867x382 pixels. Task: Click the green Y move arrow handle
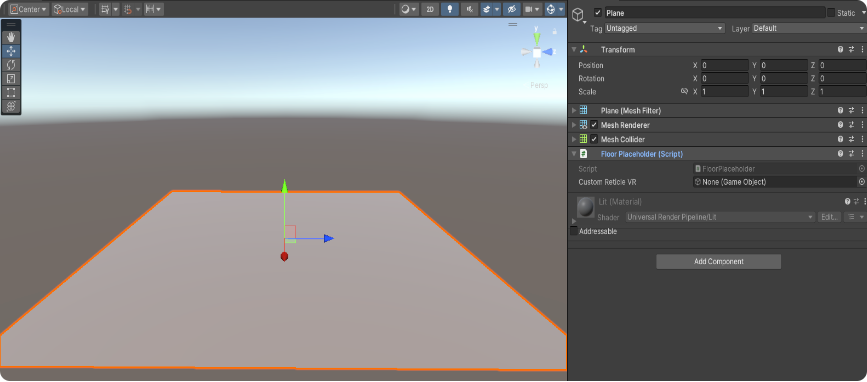[284, 186]
